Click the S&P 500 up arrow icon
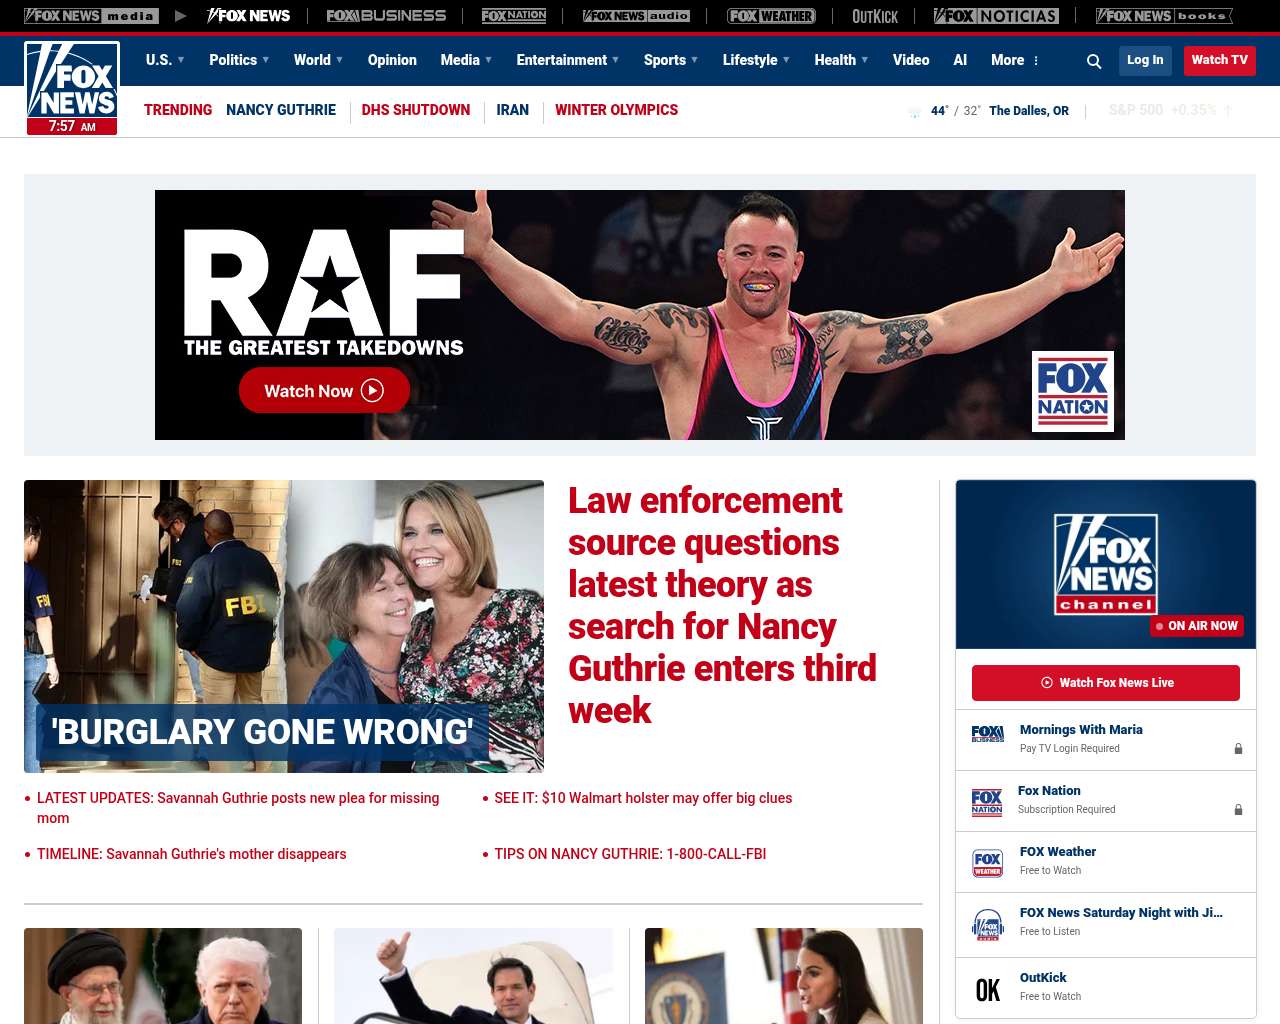The image size is (1280, 1024). tap(1228, 110)
